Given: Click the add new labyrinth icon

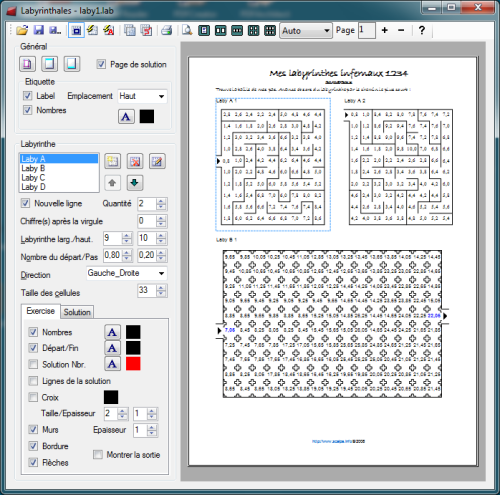Looking at the screenshot, I should click(113, 162).
